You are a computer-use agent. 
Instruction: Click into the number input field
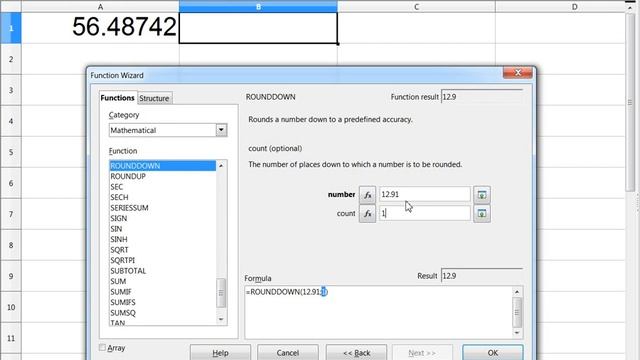click(424, 194)
